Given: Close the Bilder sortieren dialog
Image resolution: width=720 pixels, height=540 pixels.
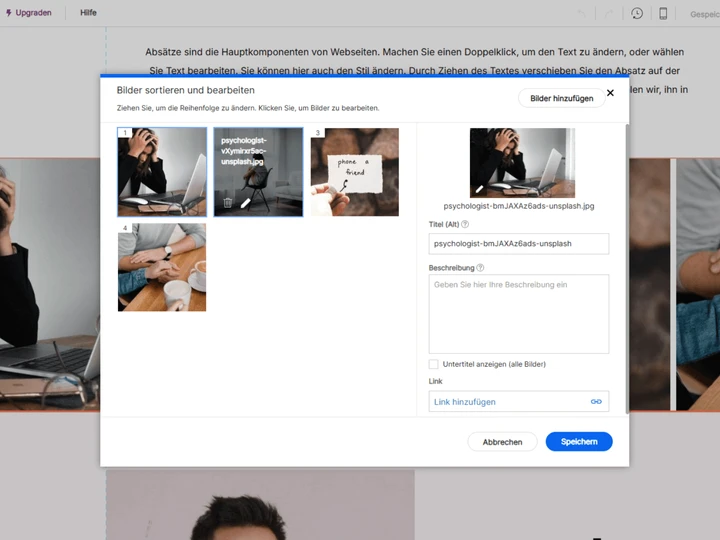Looking at the screenshot, I should [610, 93].
